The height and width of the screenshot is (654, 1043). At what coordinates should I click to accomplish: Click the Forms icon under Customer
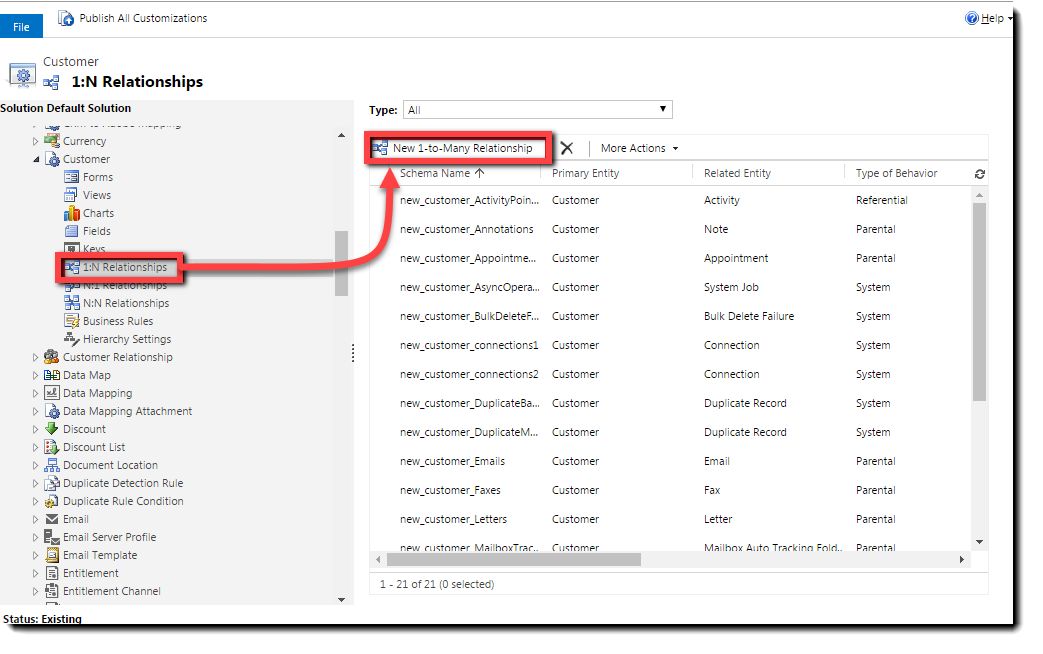[71, 177]
